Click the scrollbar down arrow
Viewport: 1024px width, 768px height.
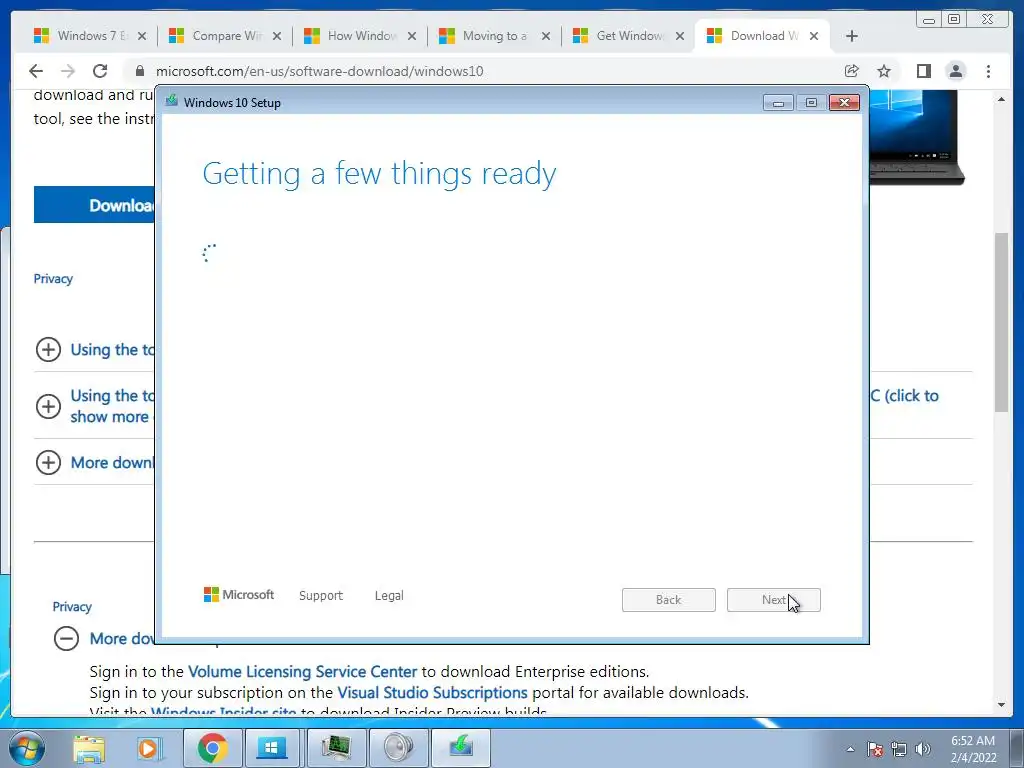point(1002,705)
